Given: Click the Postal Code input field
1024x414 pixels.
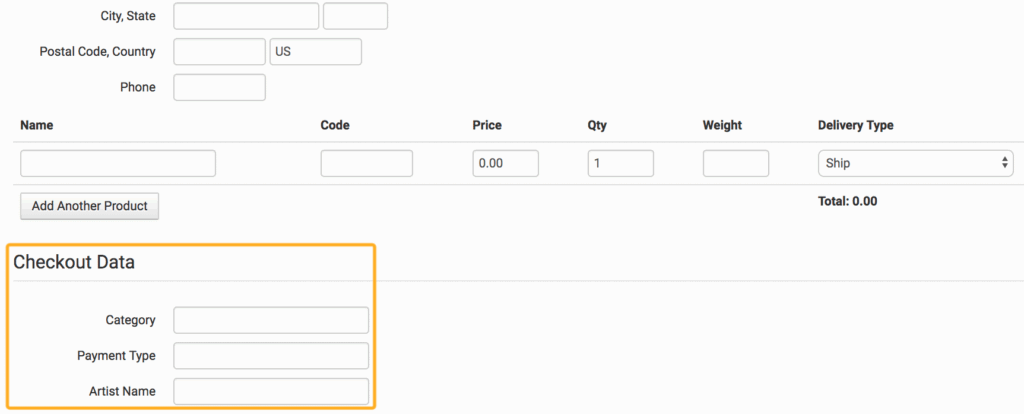Looking at the screenshot, I should 219,52.
